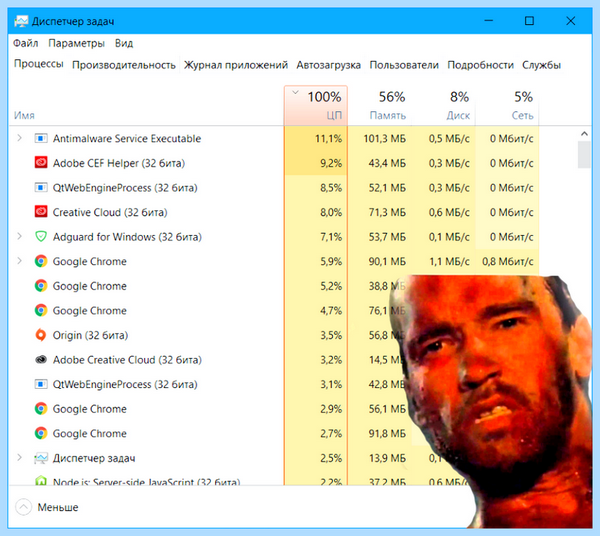Collapse view with the Меньше arrow button
600x536 pixels.
pos(23,507)
